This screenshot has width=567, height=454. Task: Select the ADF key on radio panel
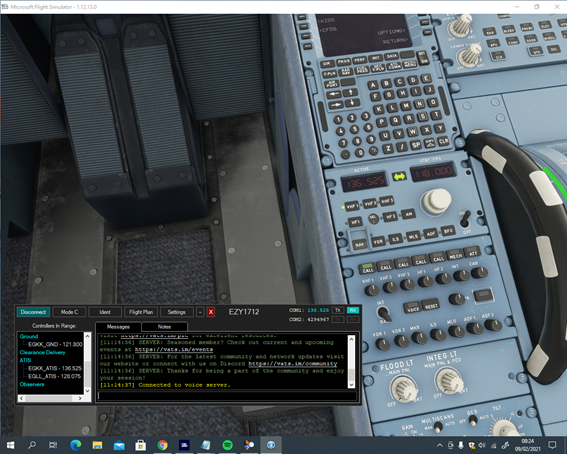[x=431, y=234]
